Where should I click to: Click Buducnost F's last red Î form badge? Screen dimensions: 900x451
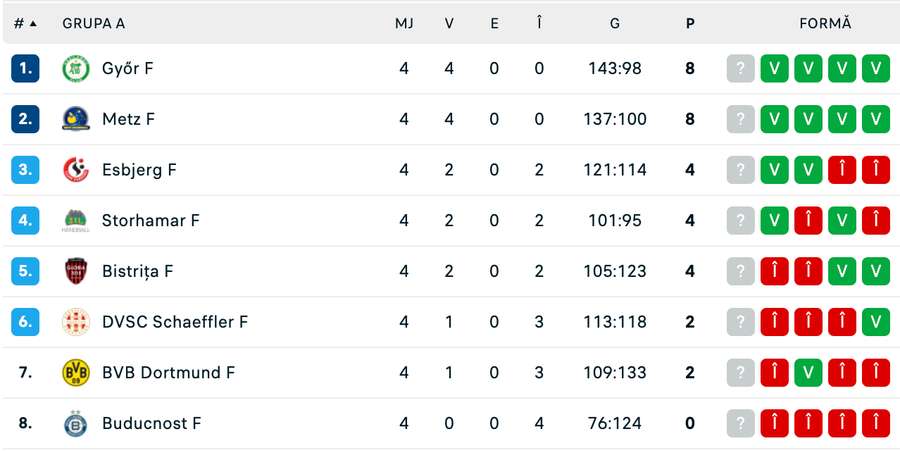coord(875,424)
